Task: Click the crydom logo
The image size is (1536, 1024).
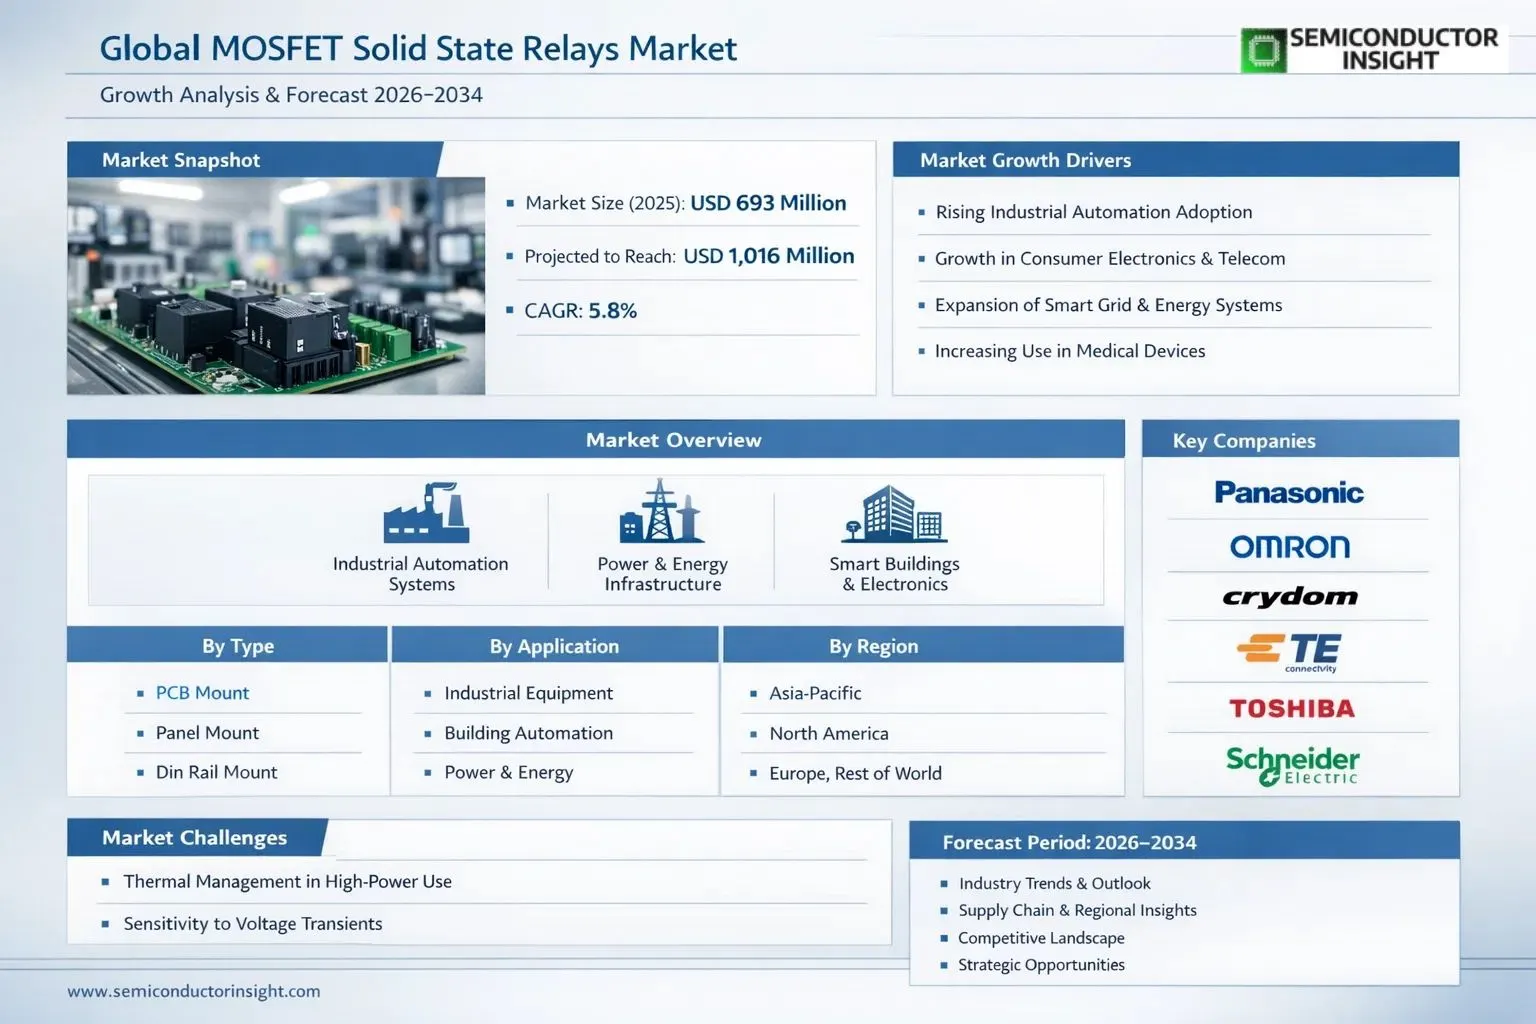Action: click(x=1290, y=597)
